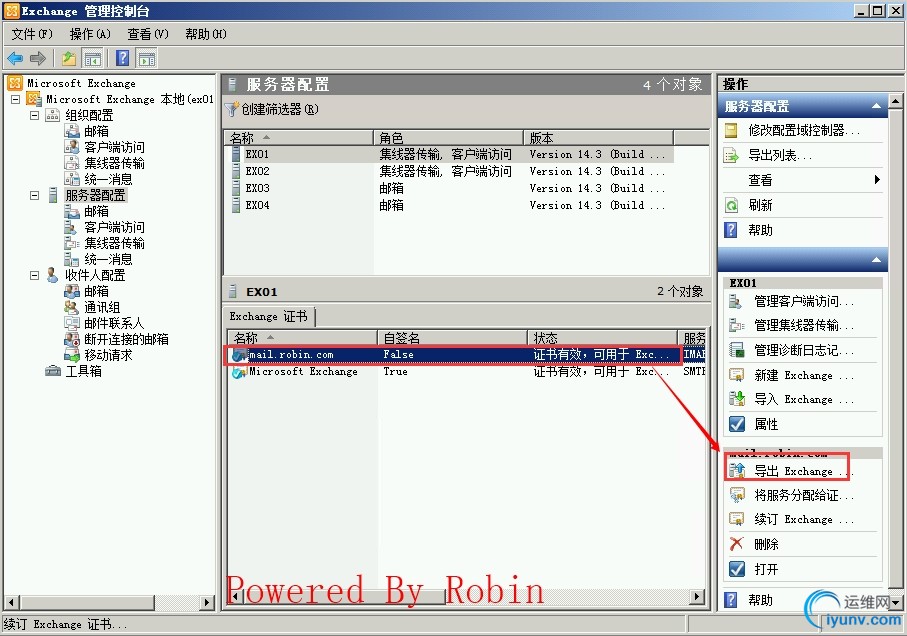907x636 pixels.
Task: Collapse the 服务器配置 tree node
Action: click(x=35, y=195)
